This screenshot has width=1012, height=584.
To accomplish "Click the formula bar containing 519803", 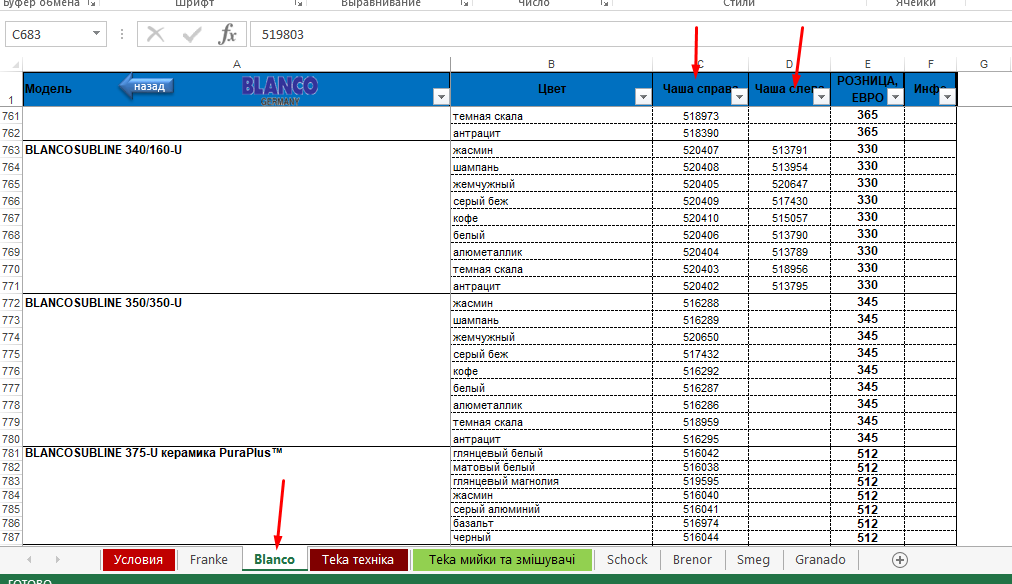I will tap(631, 34).
